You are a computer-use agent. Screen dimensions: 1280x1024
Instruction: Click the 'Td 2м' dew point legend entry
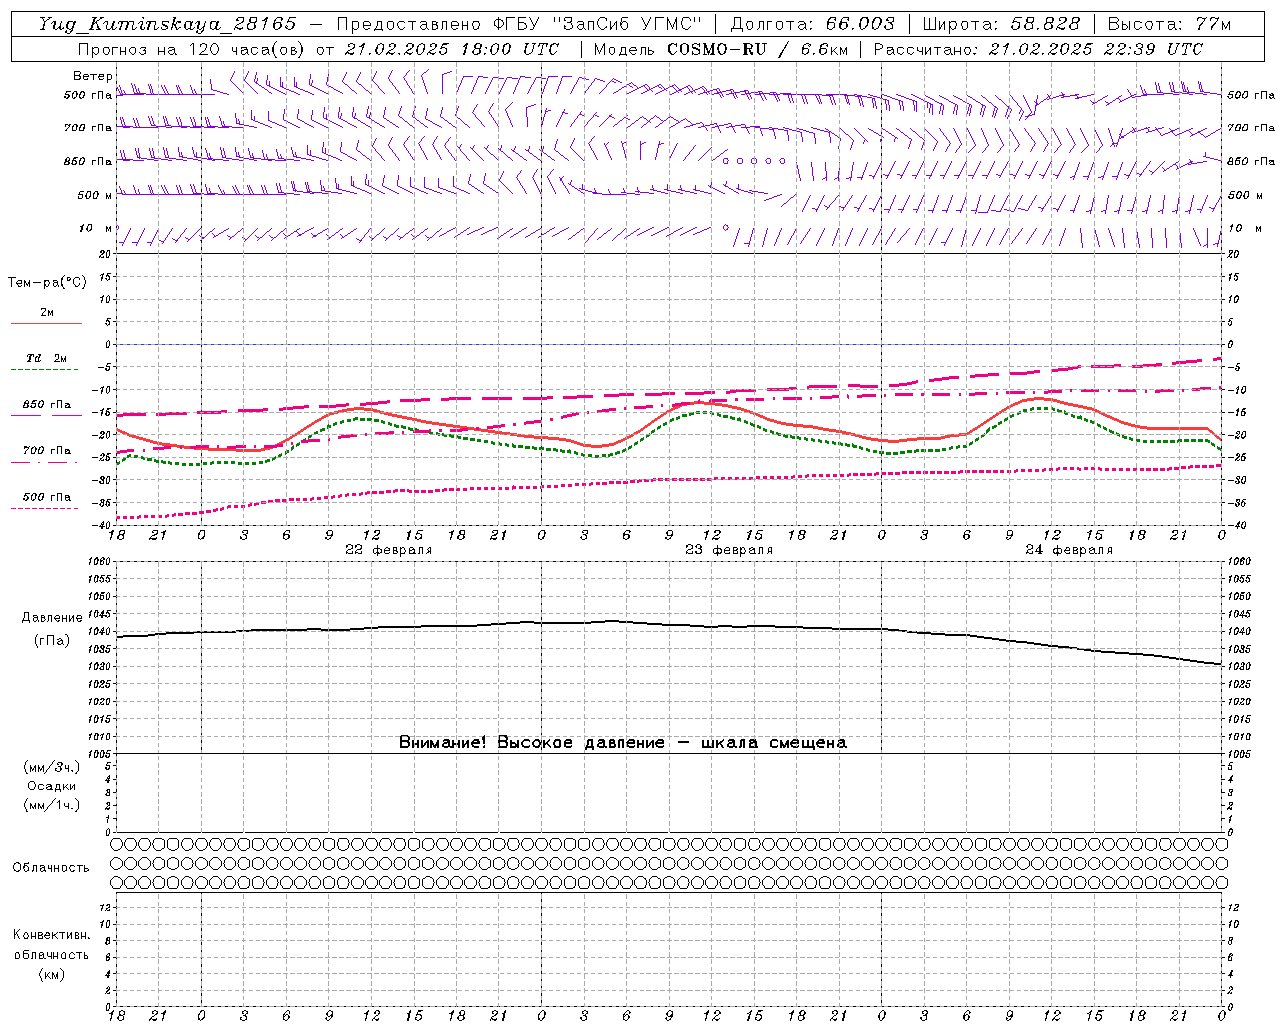(x=47, y=358)
